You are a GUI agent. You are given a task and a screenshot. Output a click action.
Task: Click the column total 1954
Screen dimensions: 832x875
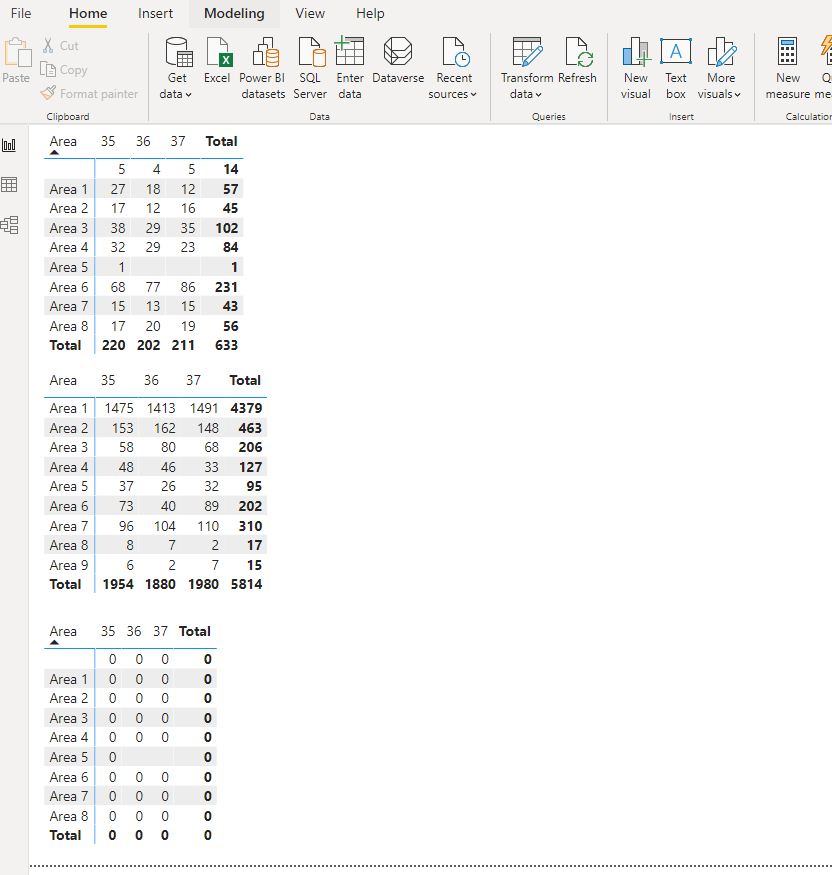click(x=118, y=584)
